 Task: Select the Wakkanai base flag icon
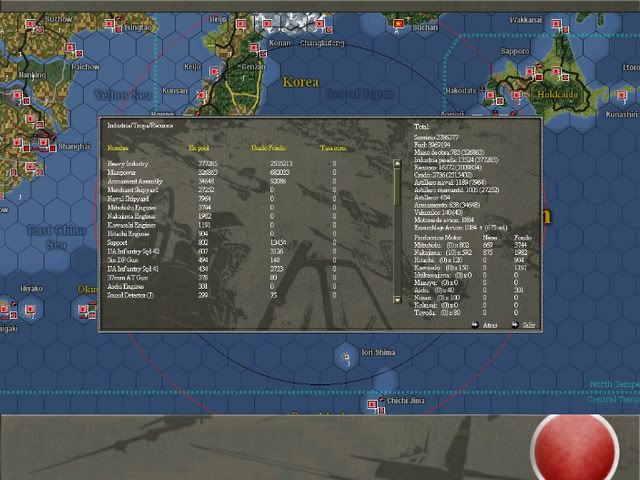coord(556,24)
